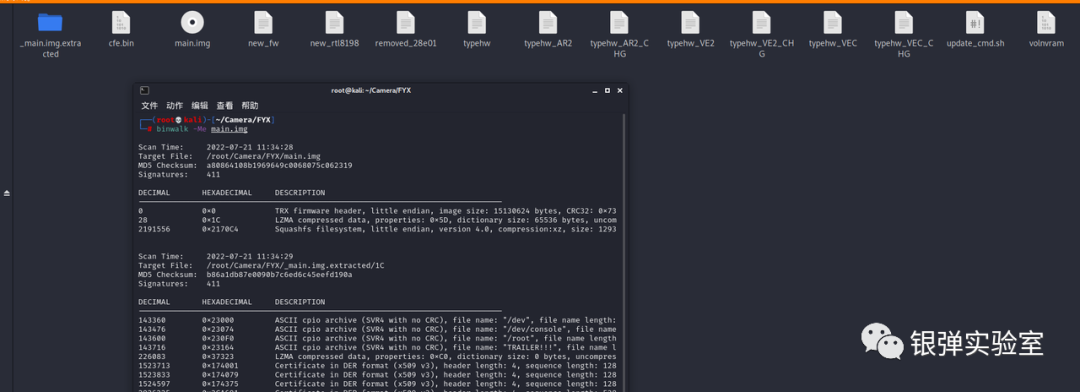Select the typehw_AR2_CHG file icon
The image size is (1080, 392).
point(619,23)
